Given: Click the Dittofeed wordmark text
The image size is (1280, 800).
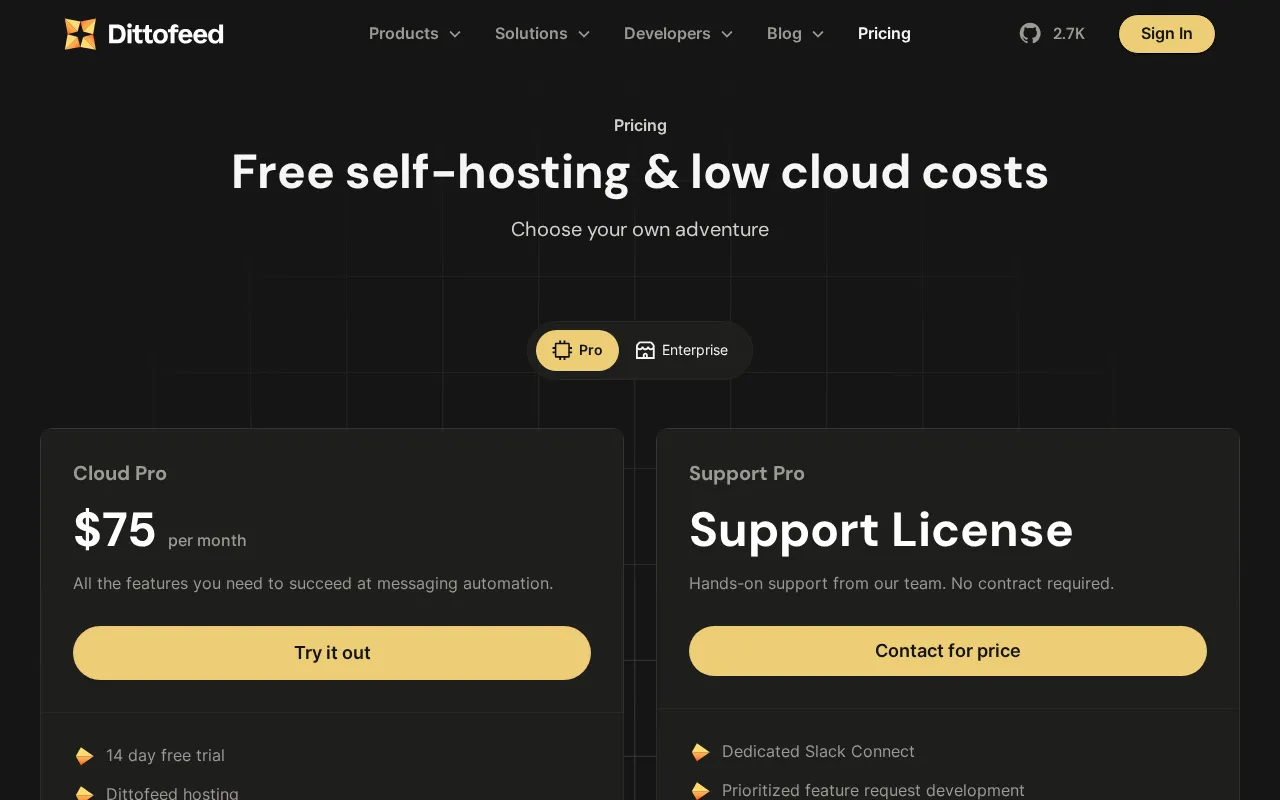Looking at the screenshot, I should click(165, 35).
